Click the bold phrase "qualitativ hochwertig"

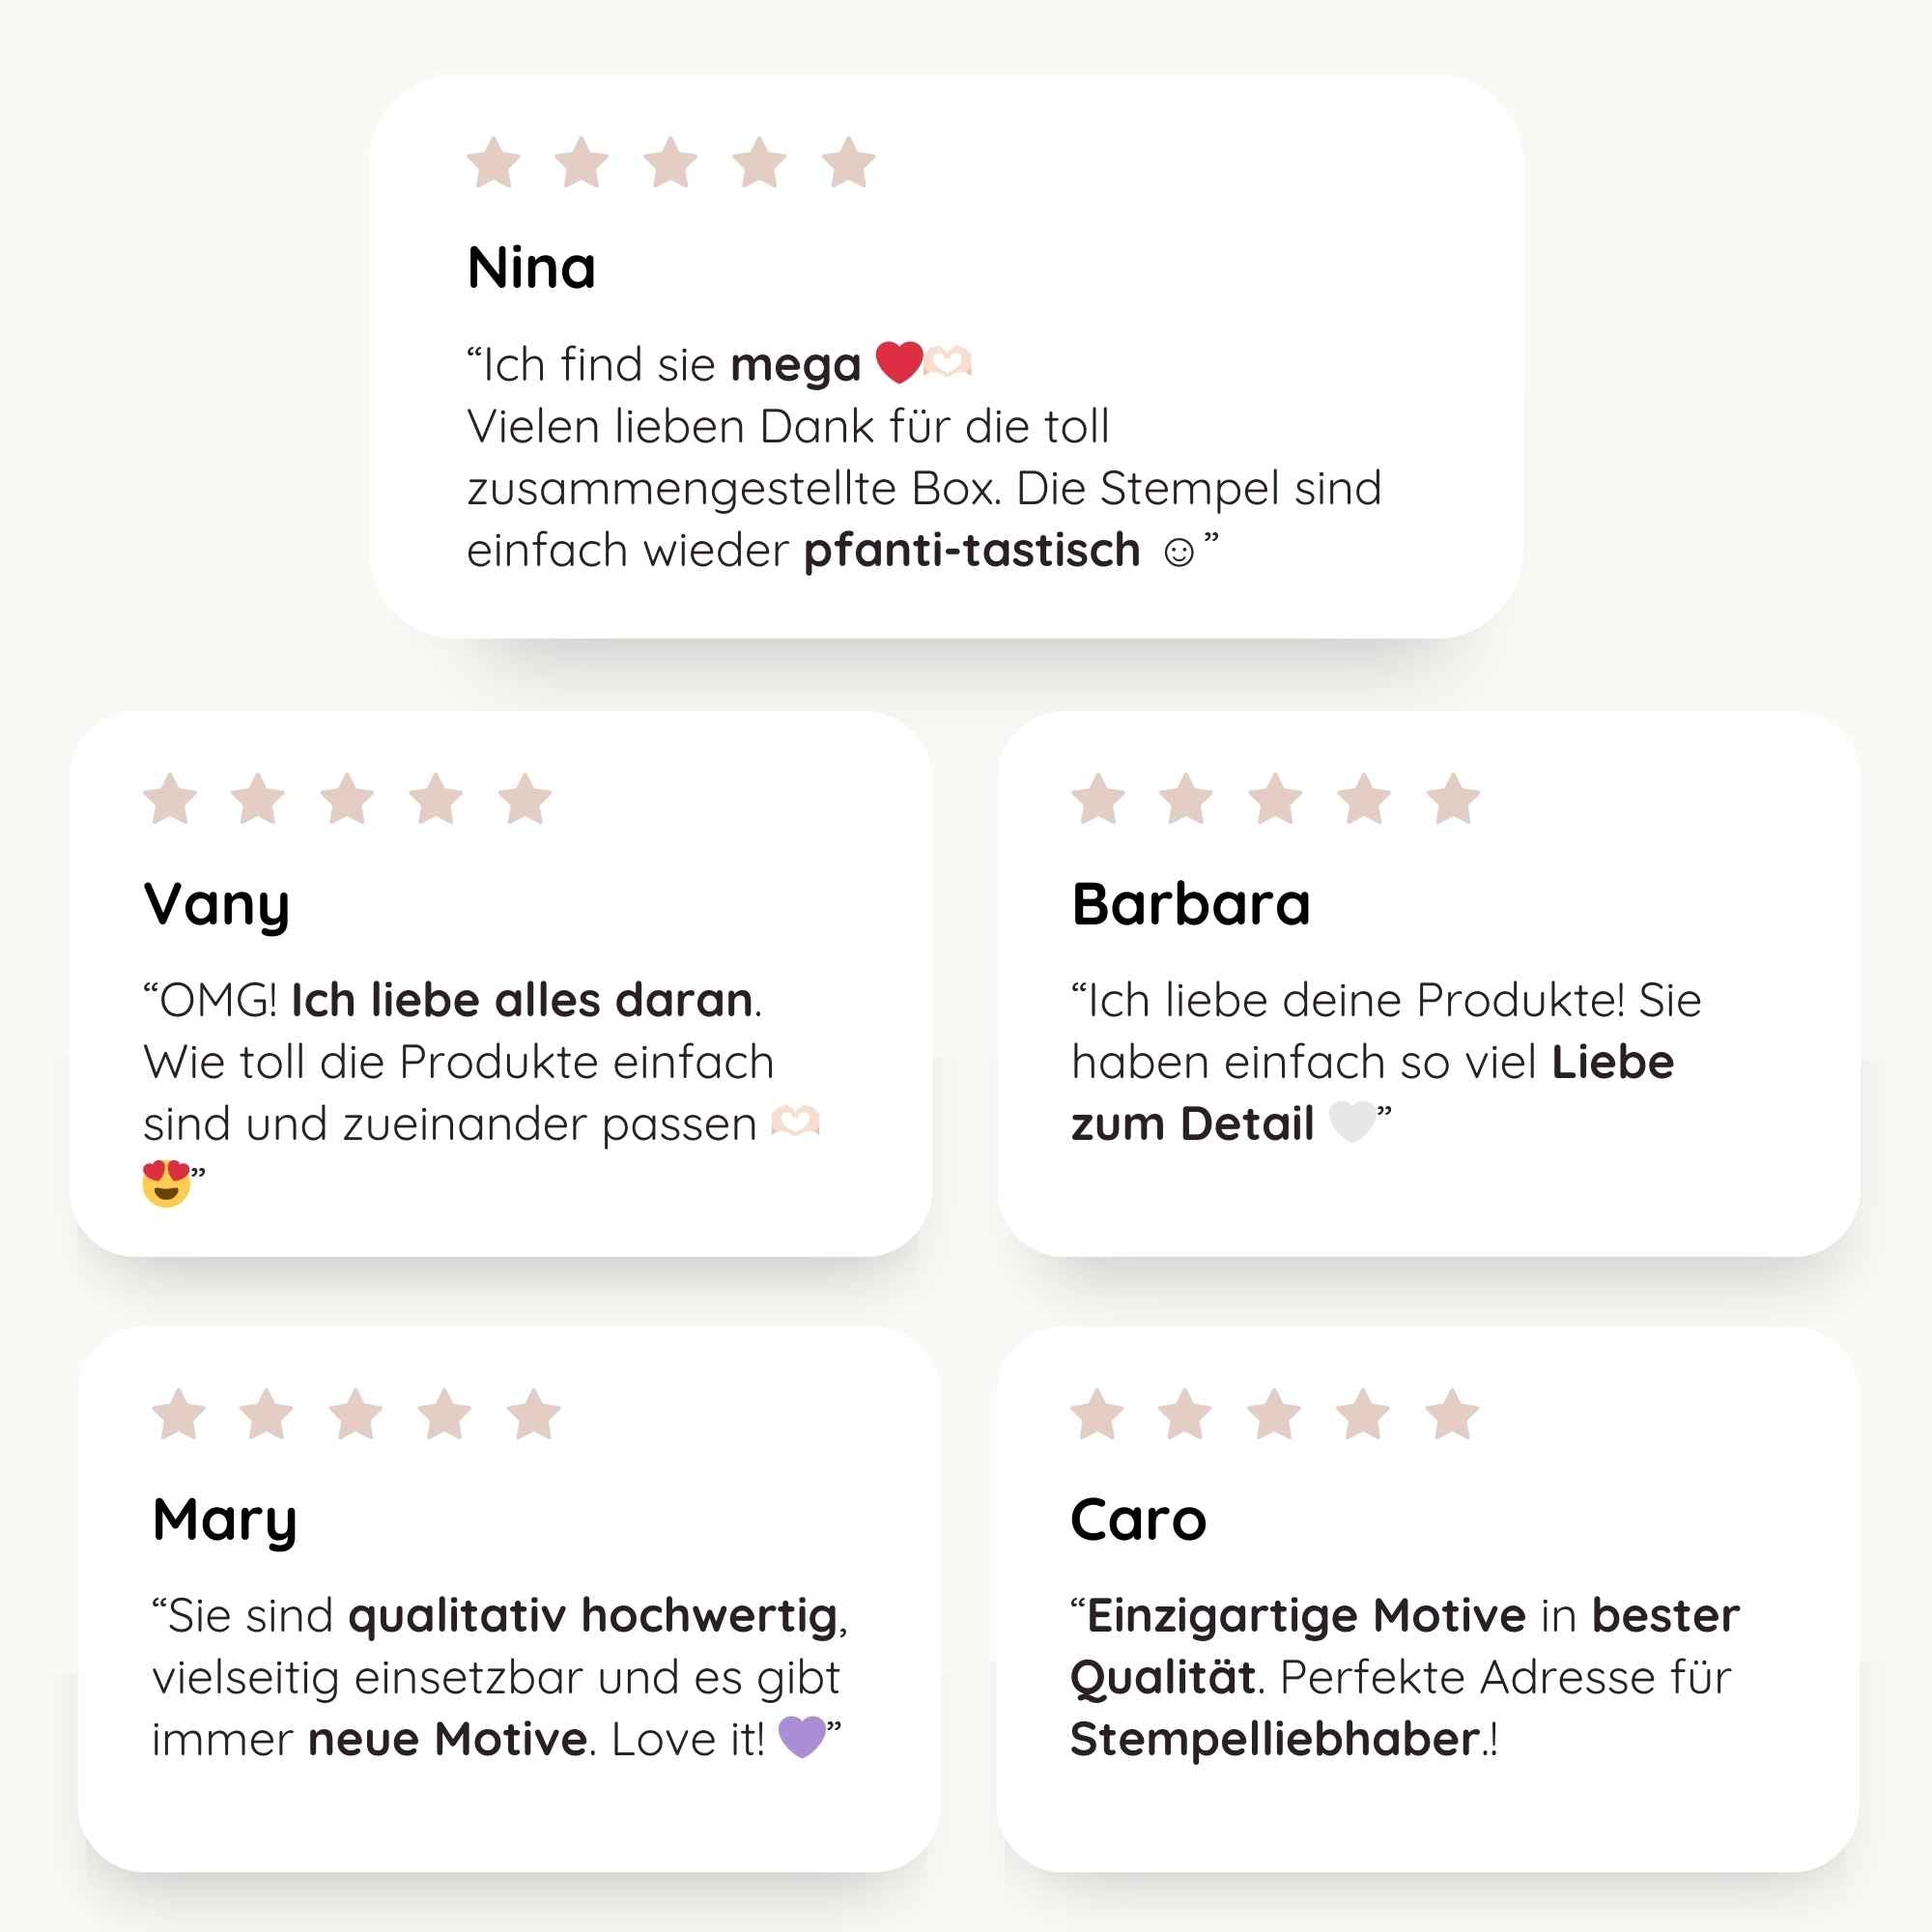pyautogui.click(x=593, y=1615)
